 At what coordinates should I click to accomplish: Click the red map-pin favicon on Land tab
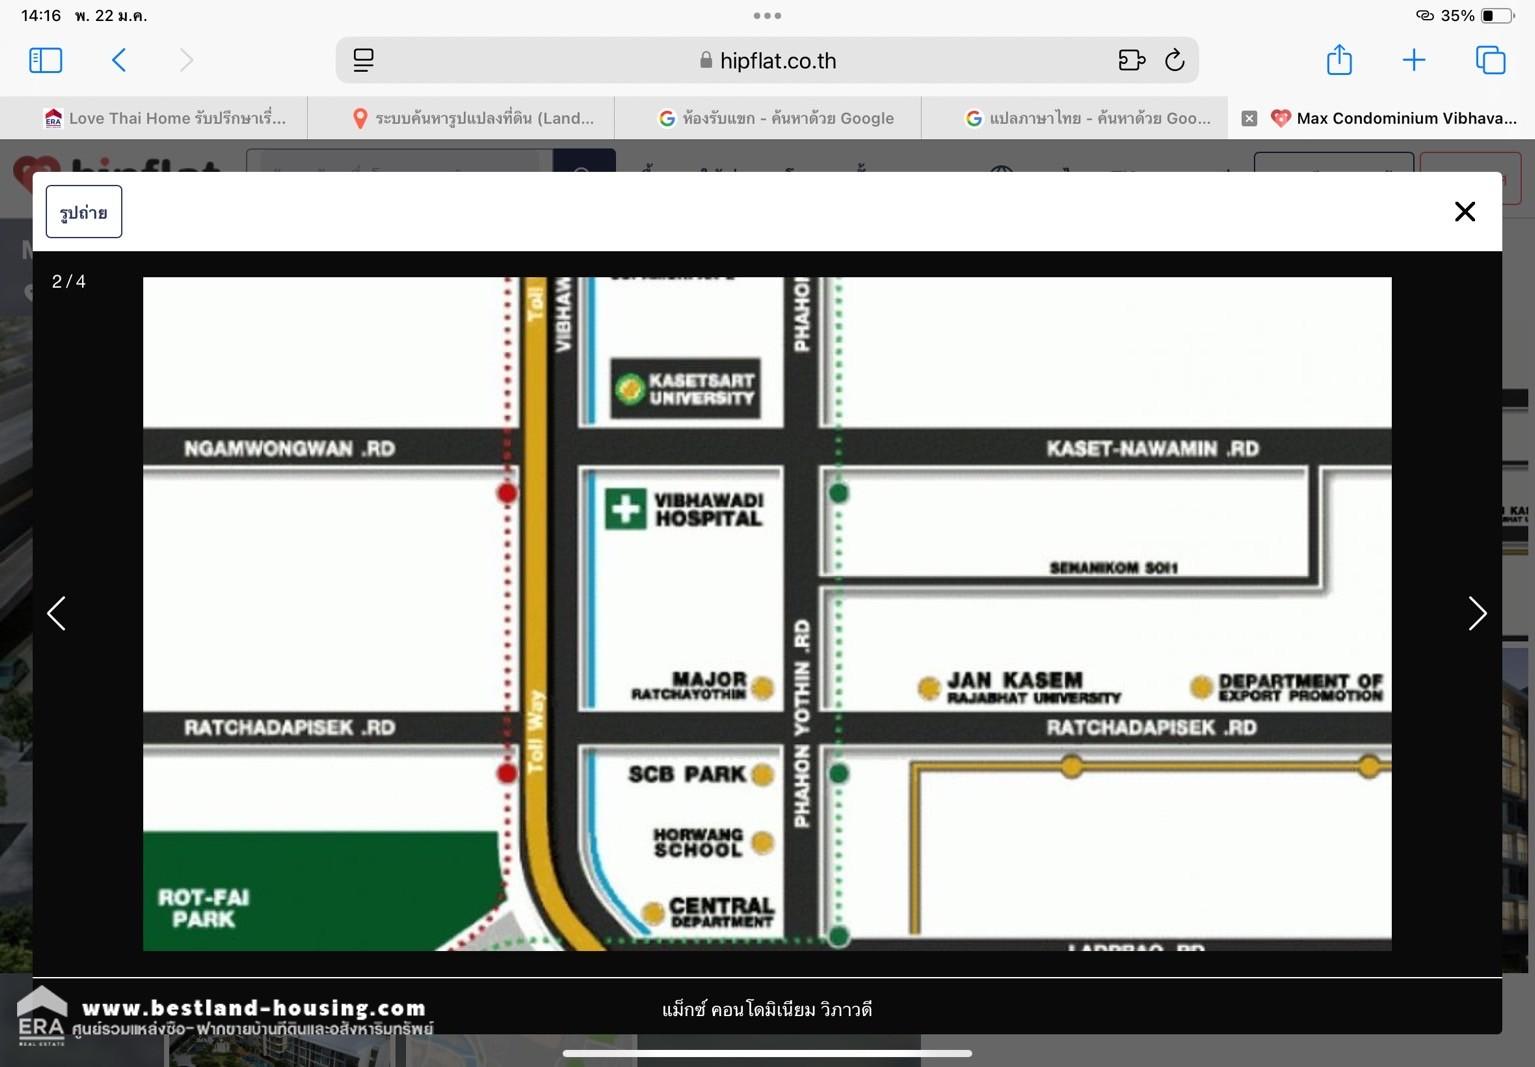click(360, 118)
